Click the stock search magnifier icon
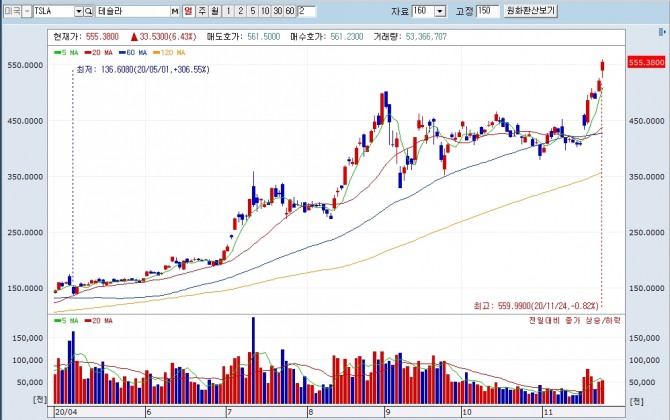670x420 pixels. pyautogui.click(x=89, y=11)
